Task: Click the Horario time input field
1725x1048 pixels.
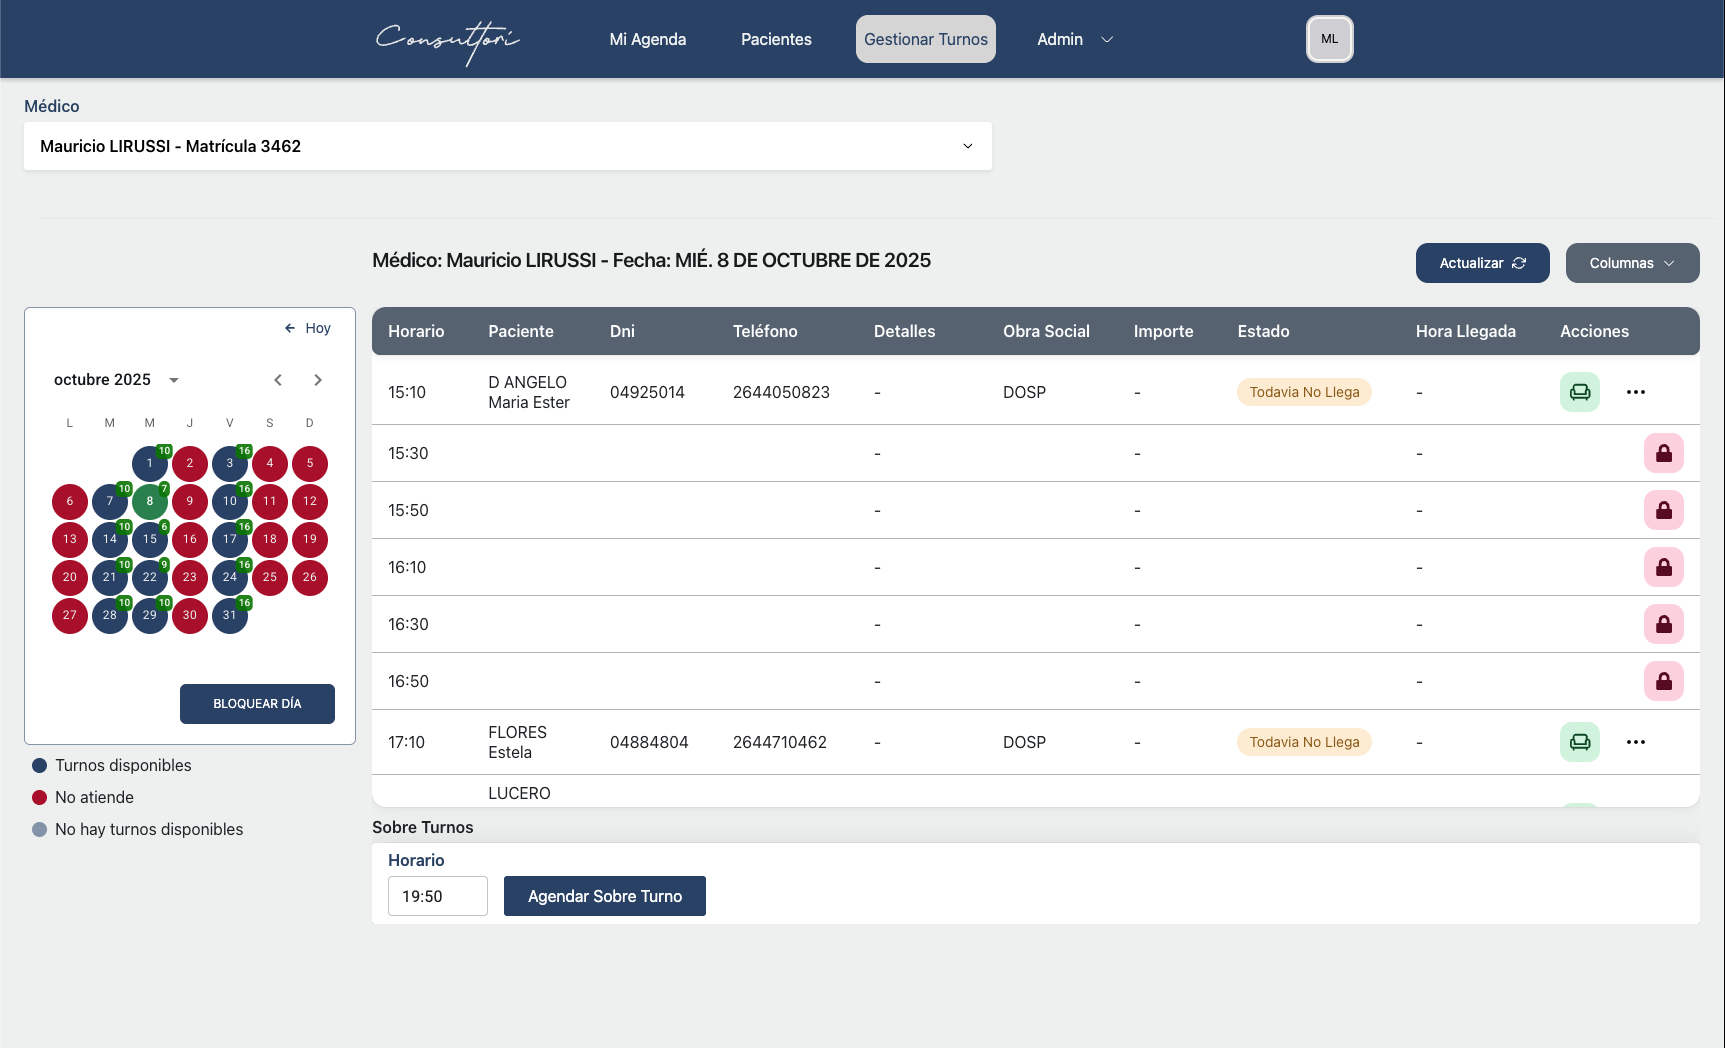Action: coord(437,896)
